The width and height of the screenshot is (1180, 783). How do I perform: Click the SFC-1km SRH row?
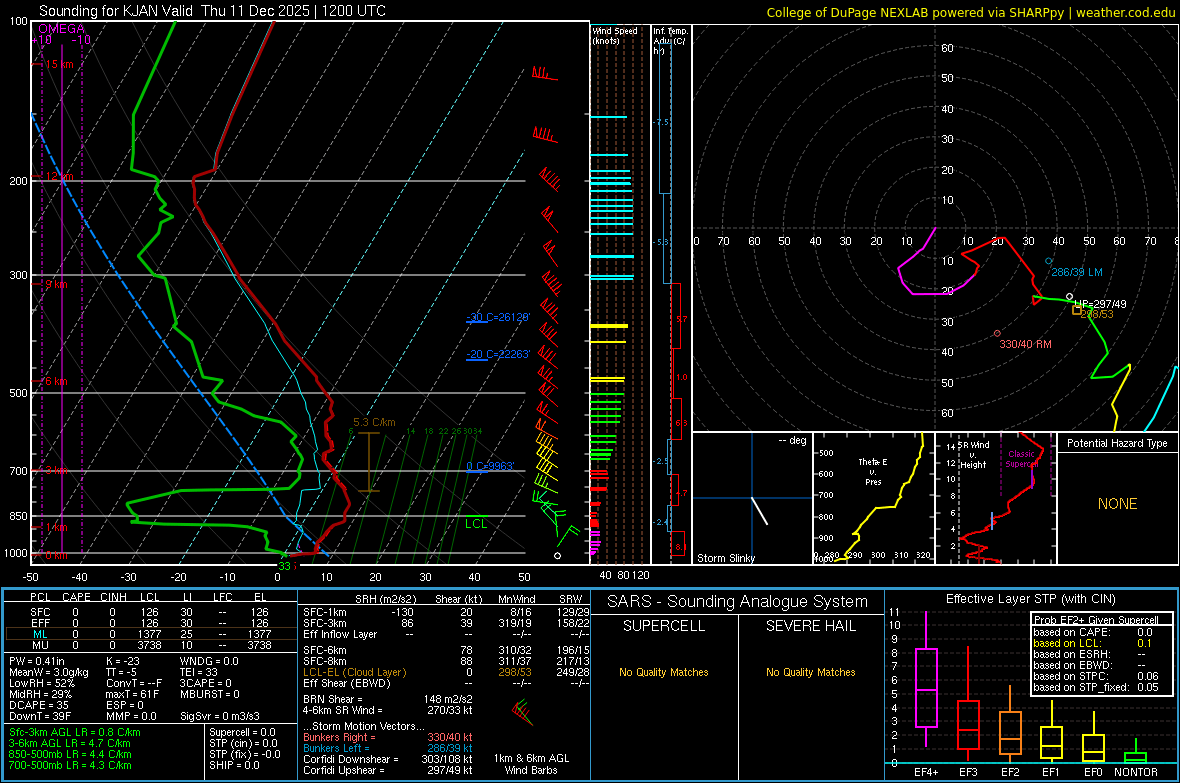tap(446, 612)
